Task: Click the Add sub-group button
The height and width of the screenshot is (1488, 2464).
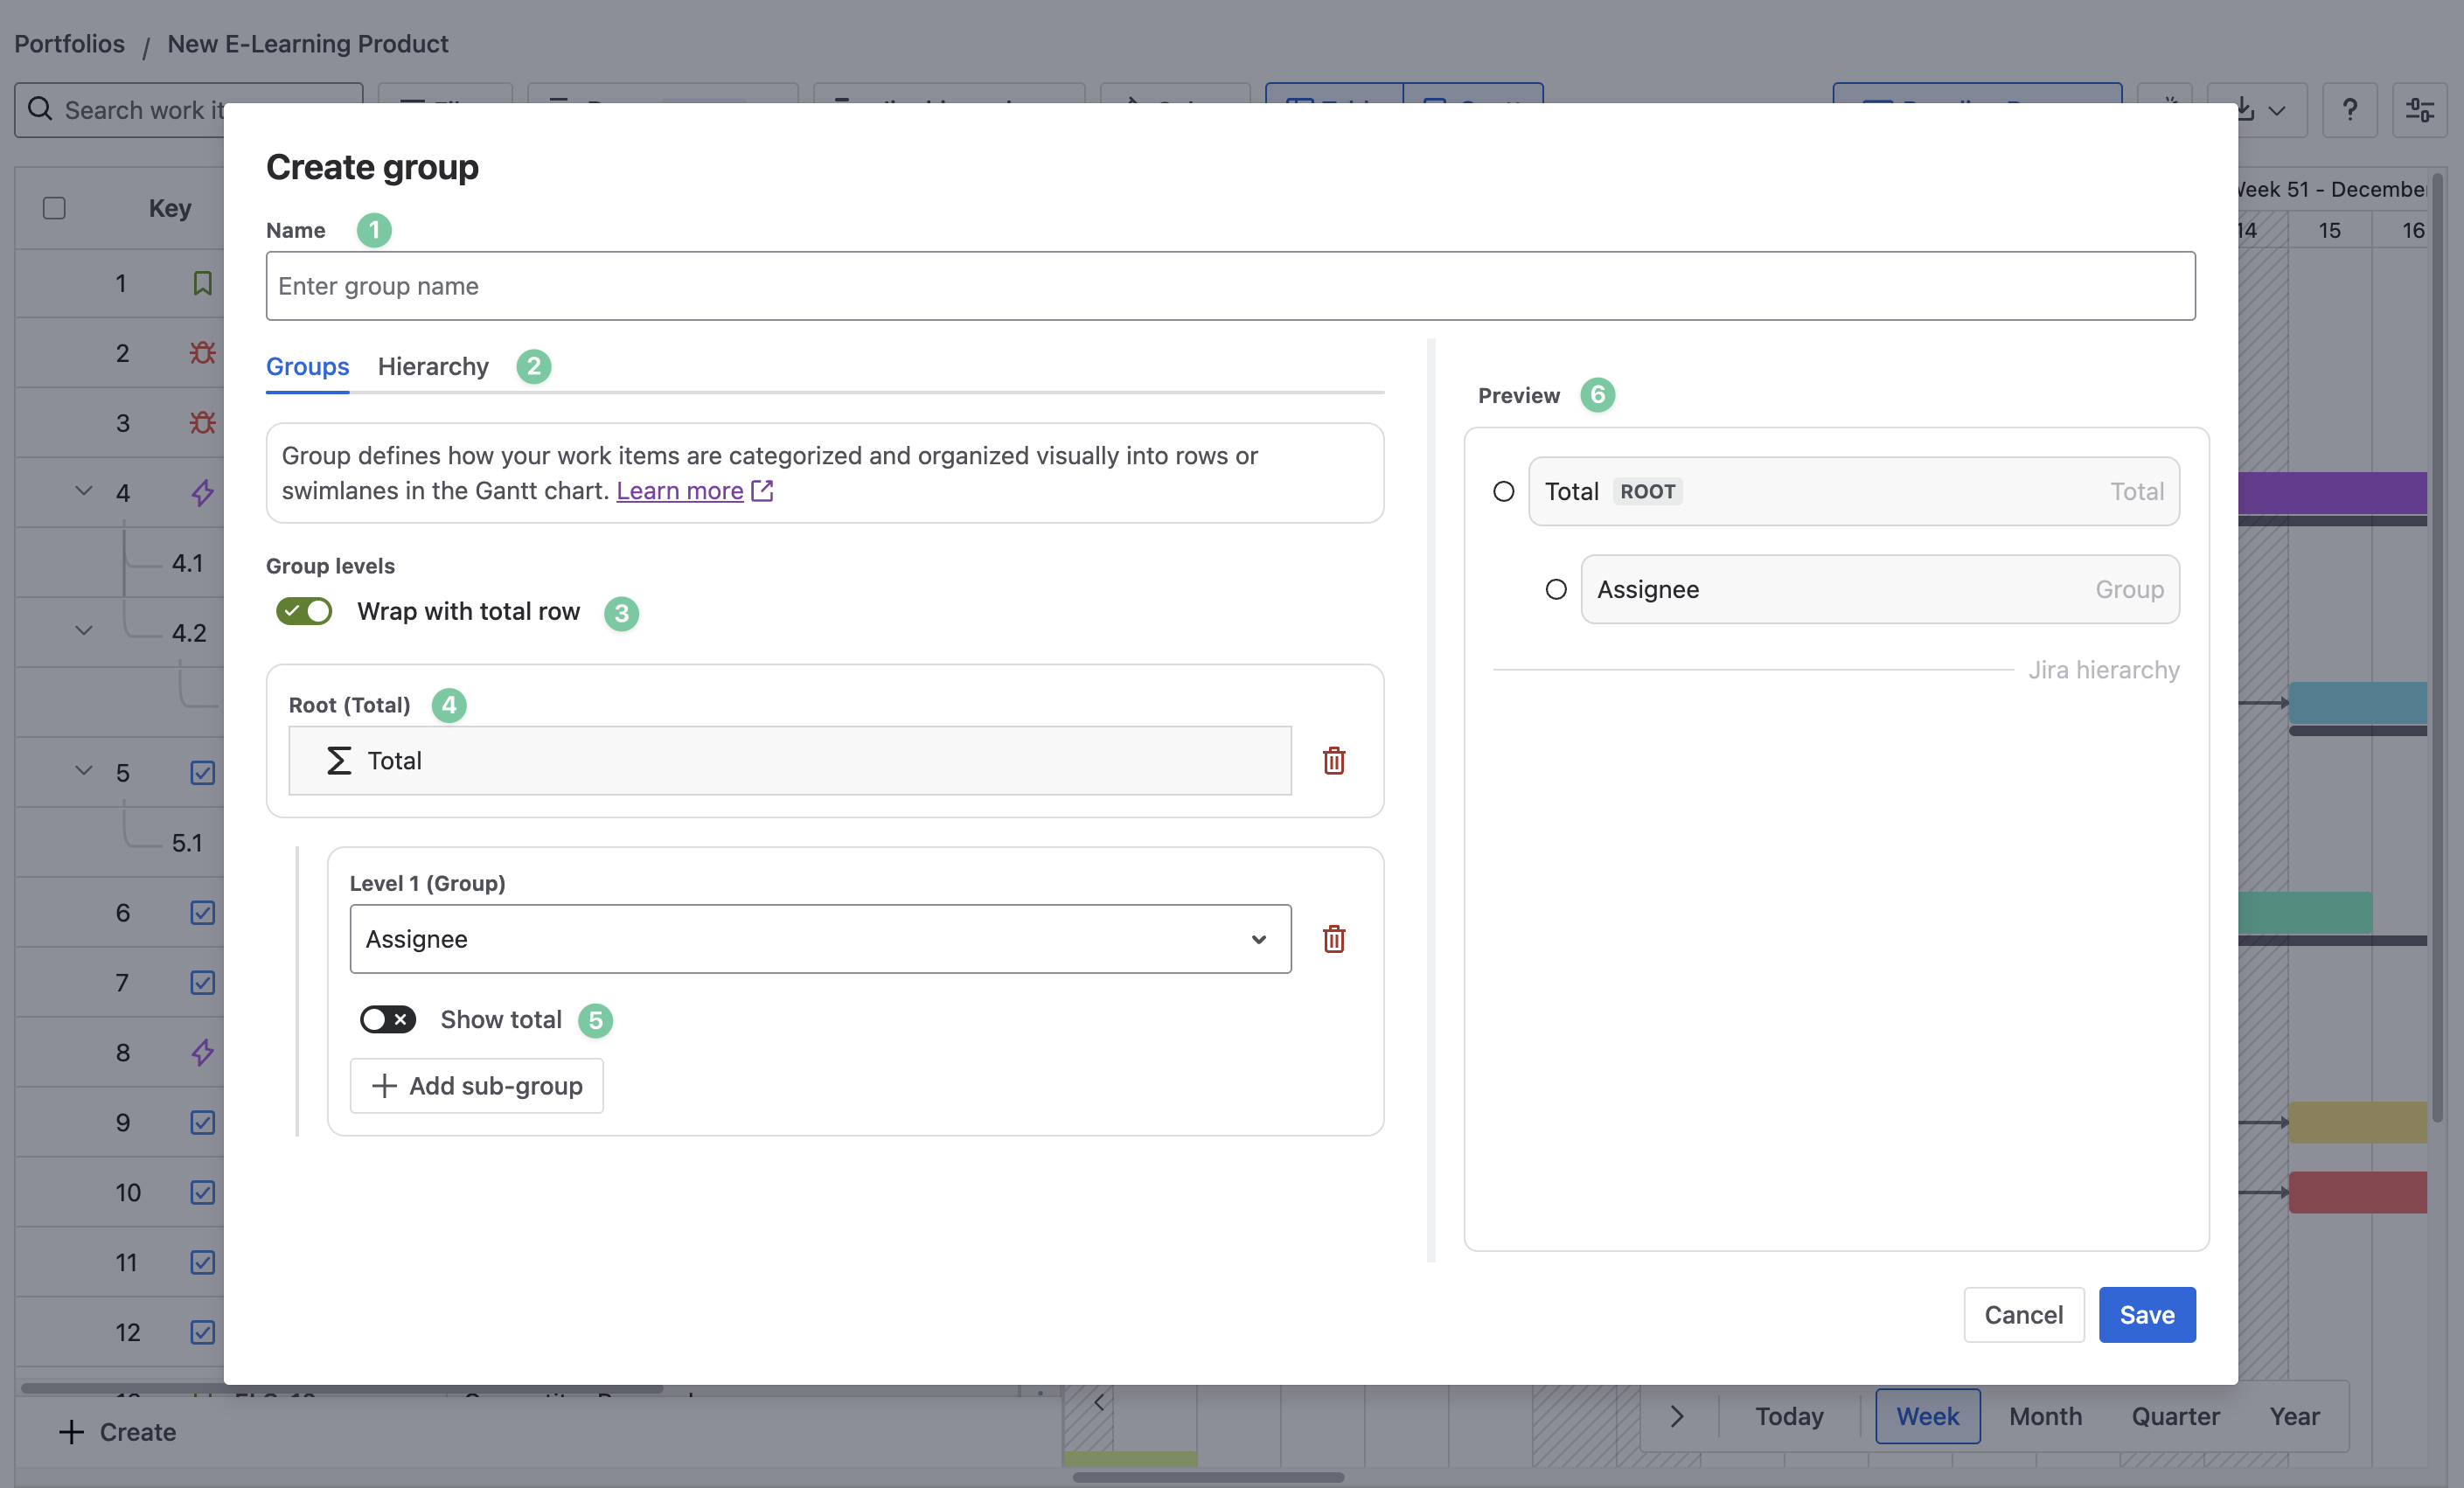Action: [476, 1086]
